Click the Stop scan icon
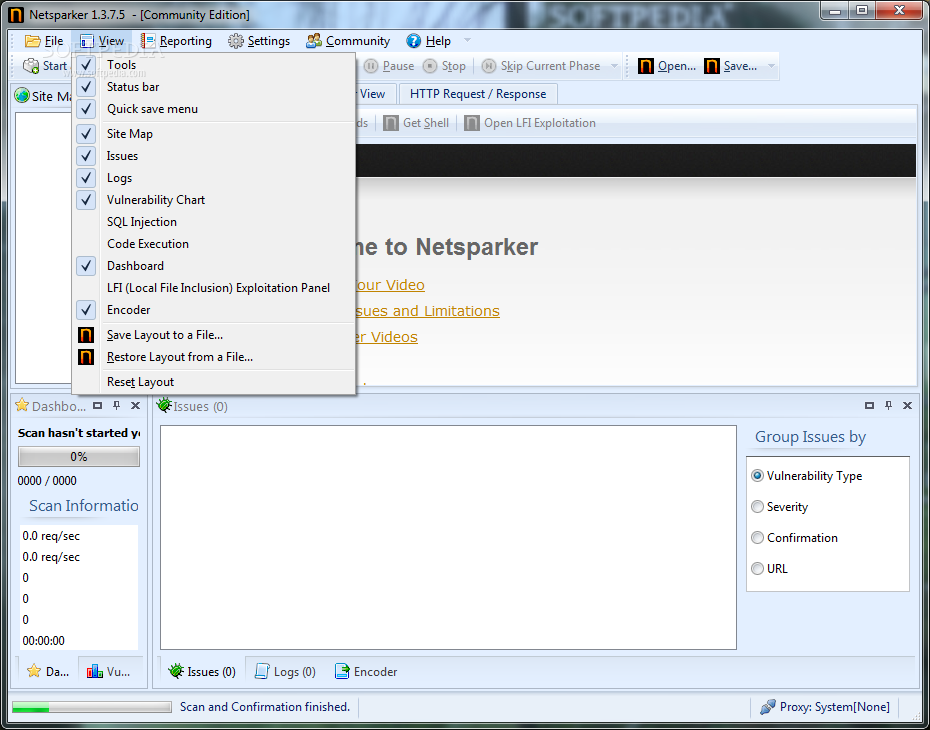The width and height of the screenshot is (930, 730). coord(430,66)
